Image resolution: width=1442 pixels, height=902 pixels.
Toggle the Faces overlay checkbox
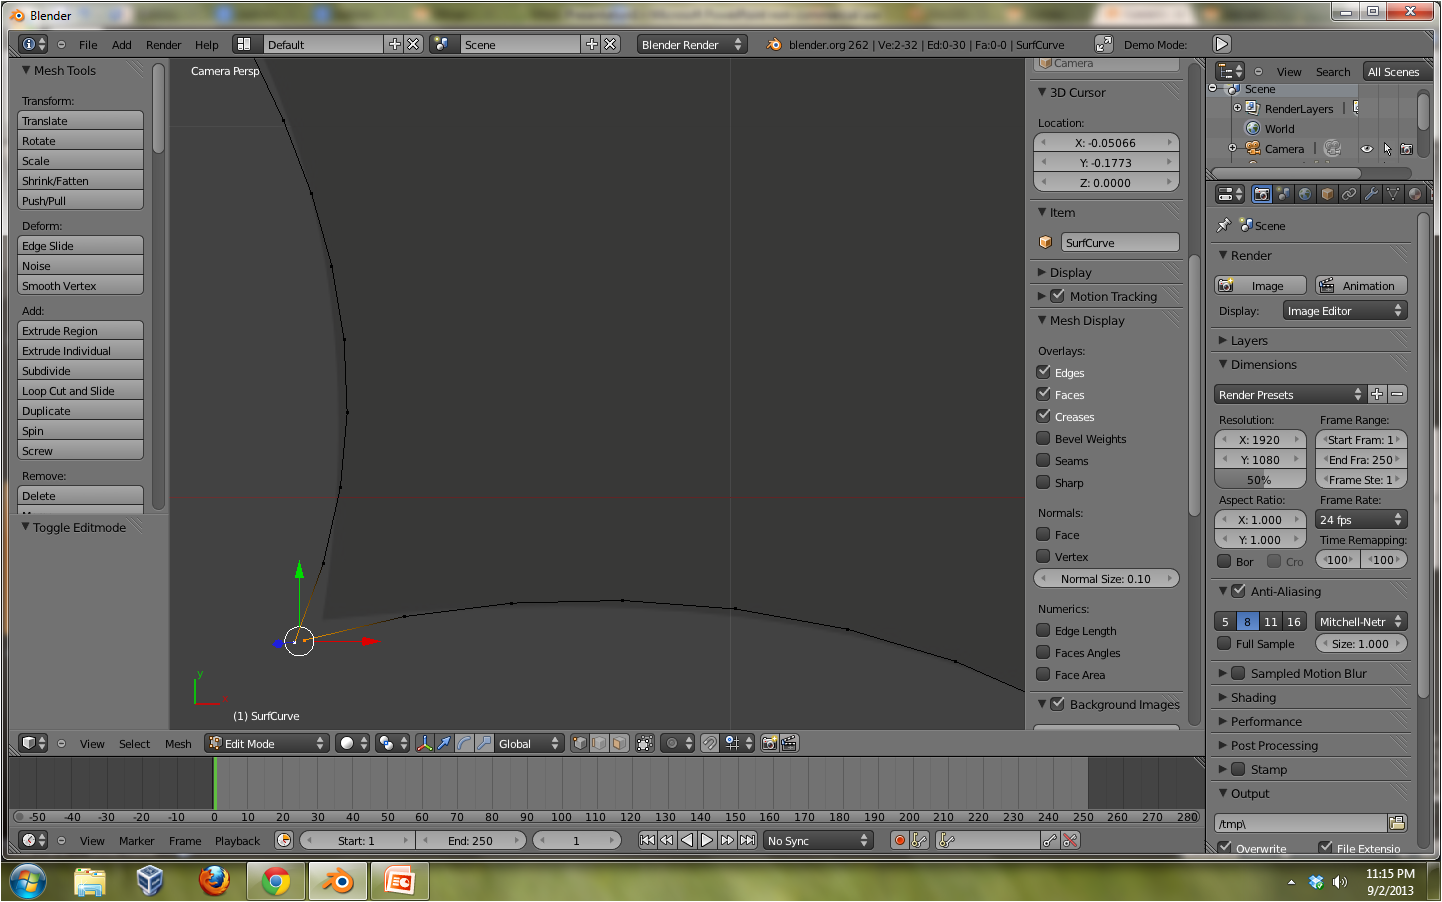pyautogui.click(x=1043, y=394)
